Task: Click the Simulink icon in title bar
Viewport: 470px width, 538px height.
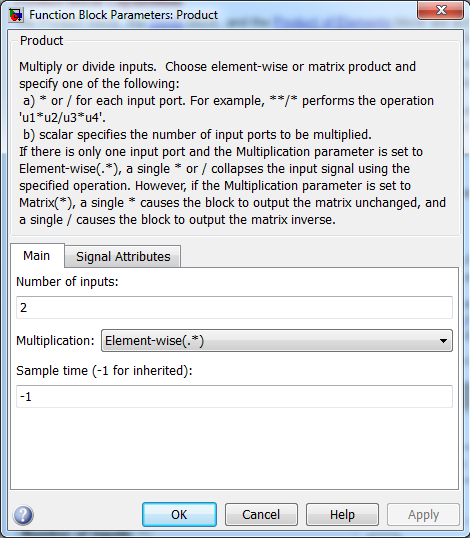Action: 16,15
